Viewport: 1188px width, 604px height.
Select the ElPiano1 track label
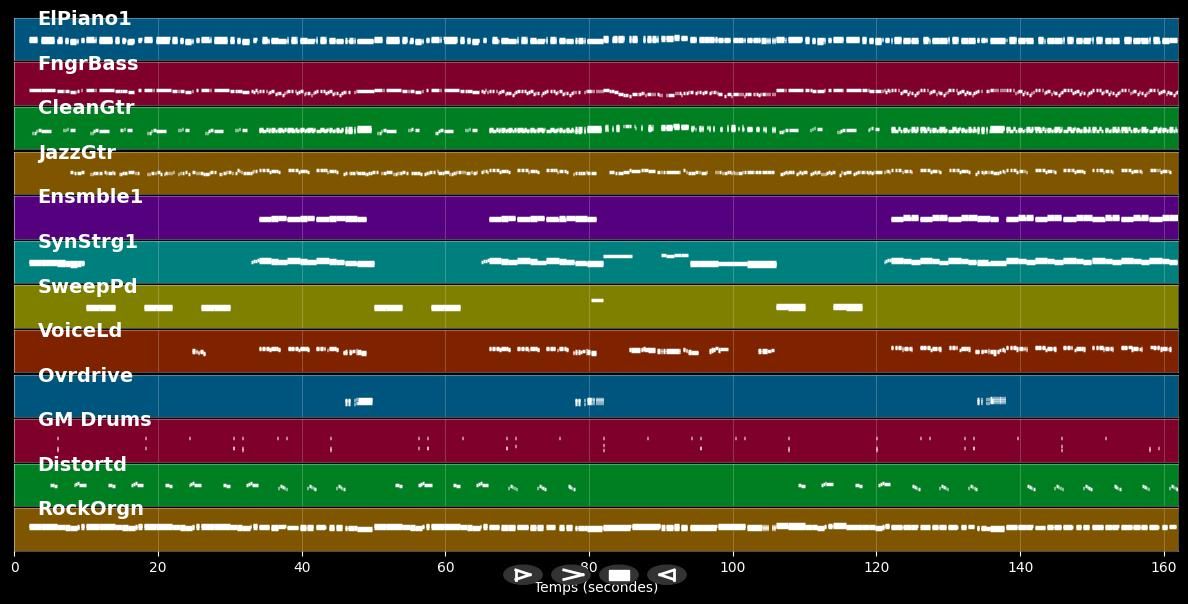84,19
